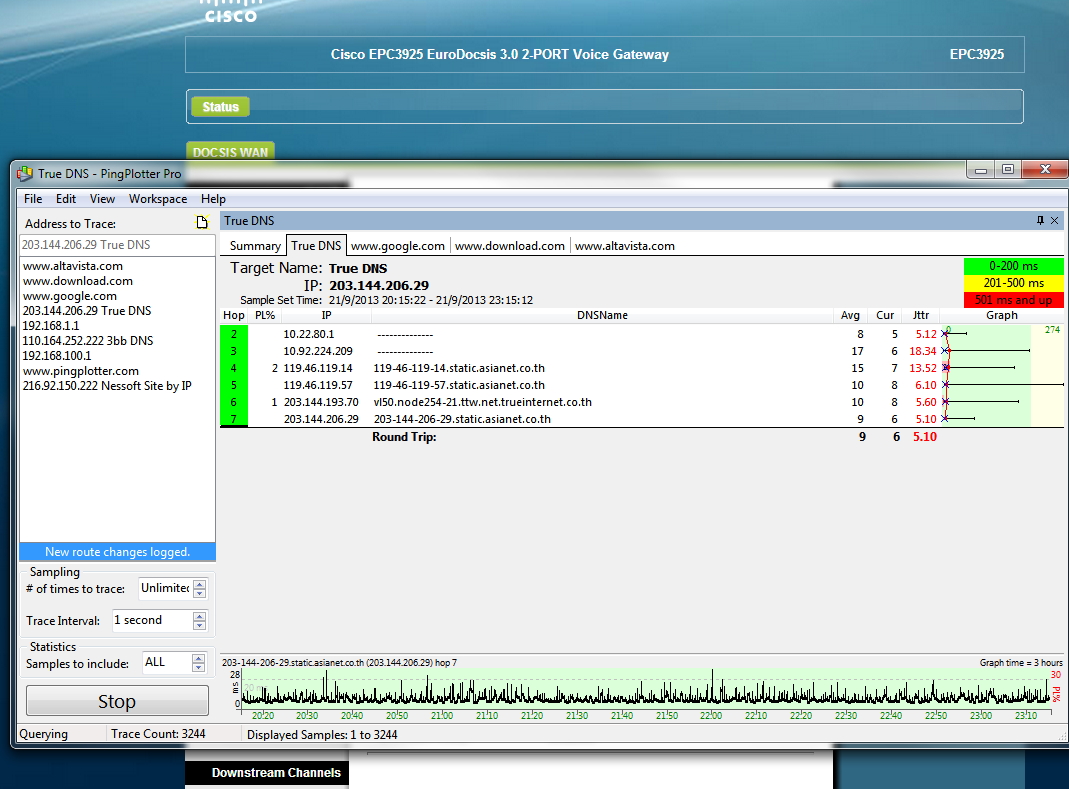
Task: Click the green 0-200 ms legend swatch
Action: point(1013,266)
